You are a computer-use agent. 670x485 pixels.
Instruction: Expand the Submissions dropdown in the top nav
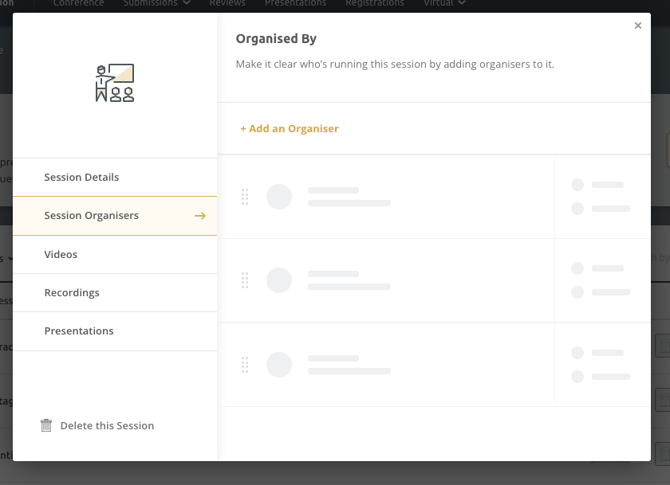157,4
